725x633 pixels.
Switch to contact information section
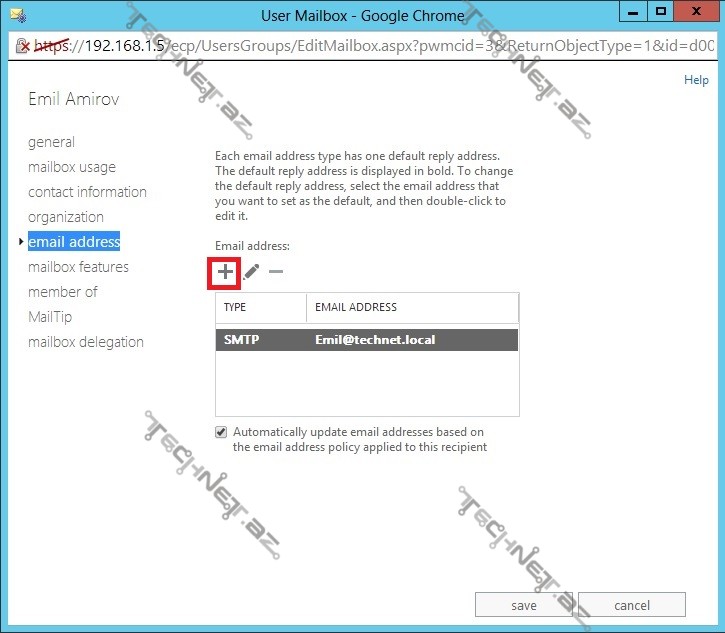pyautogui.click(x=87, y=192)
